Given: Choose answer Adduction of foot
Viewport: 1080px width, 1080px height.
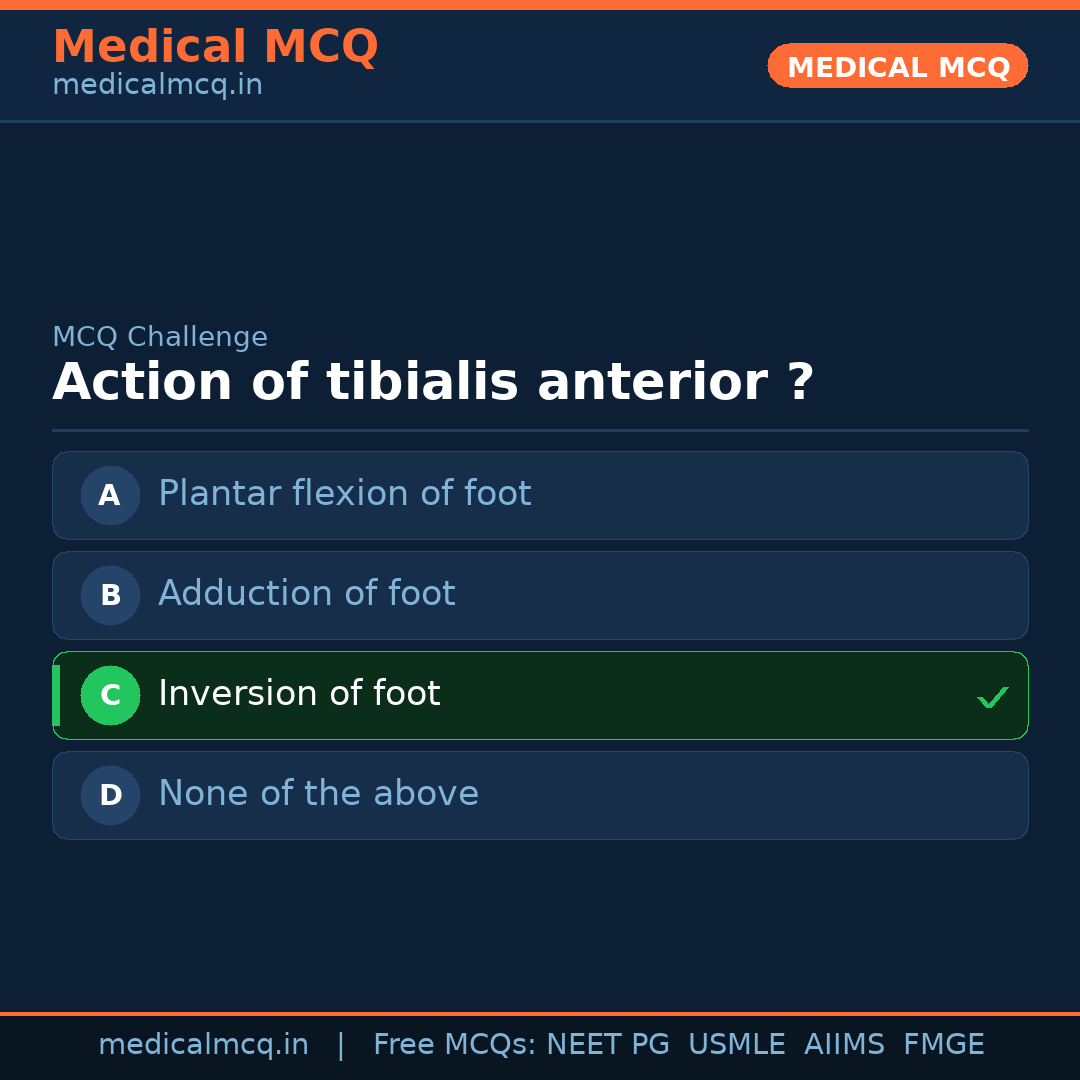Looking at the screenshot, I should pyautogui.click(x=306, y=594).
